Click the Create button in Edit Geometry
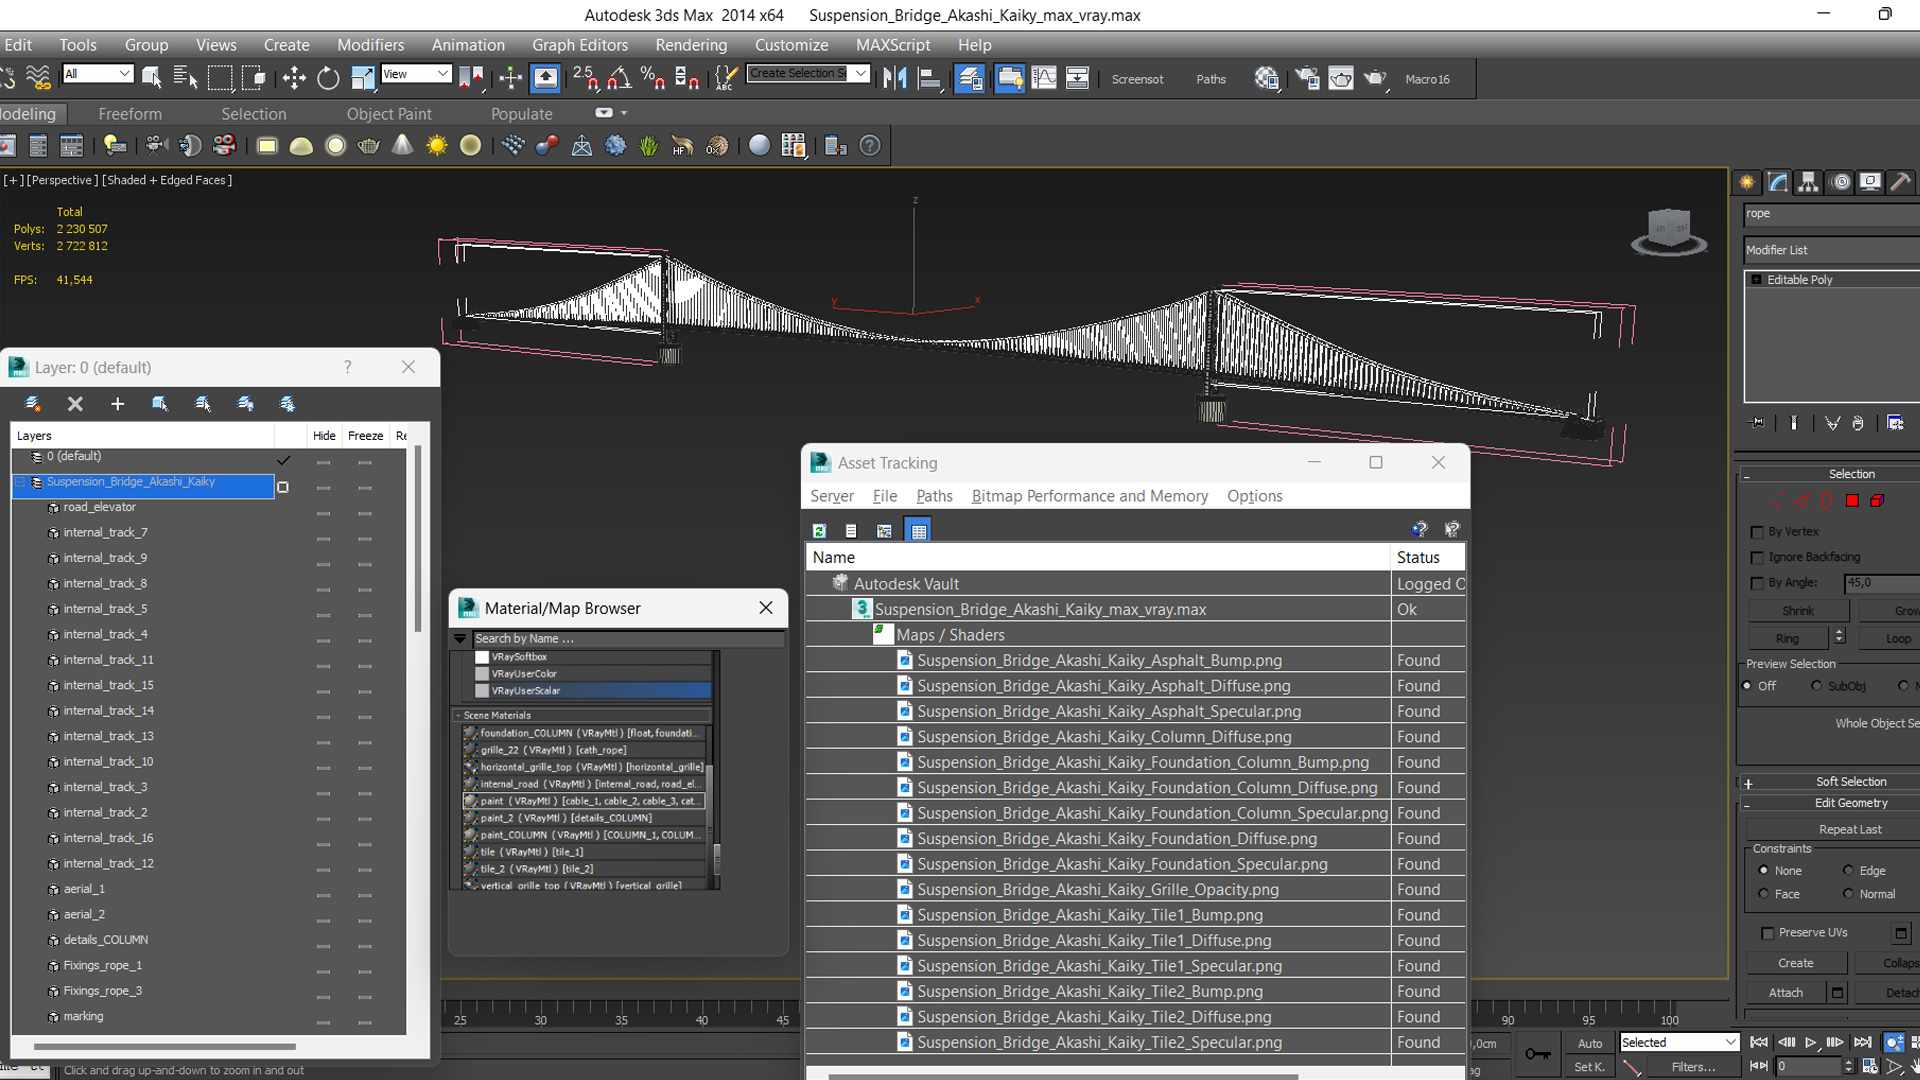Image resolution: width=1920 pixels, height=1080 pixels. tap(1796, 963)
